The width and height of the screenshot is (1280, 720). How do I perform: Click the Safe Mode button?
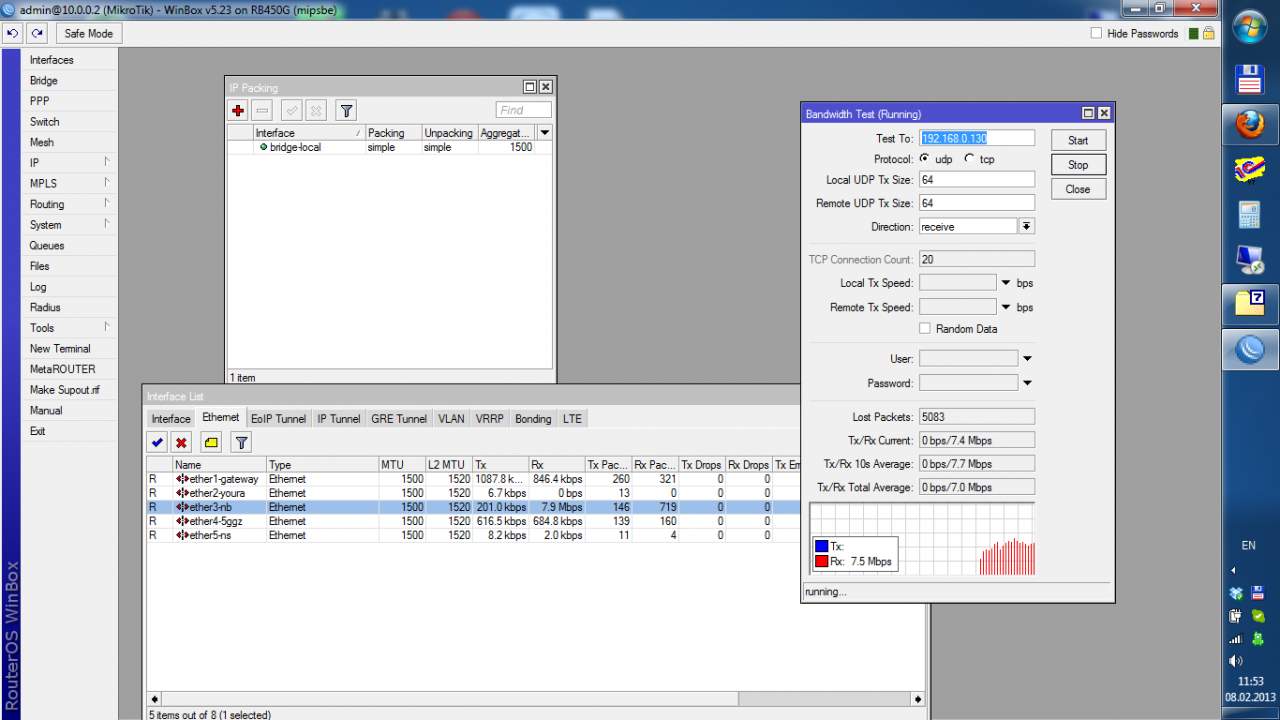88,33
